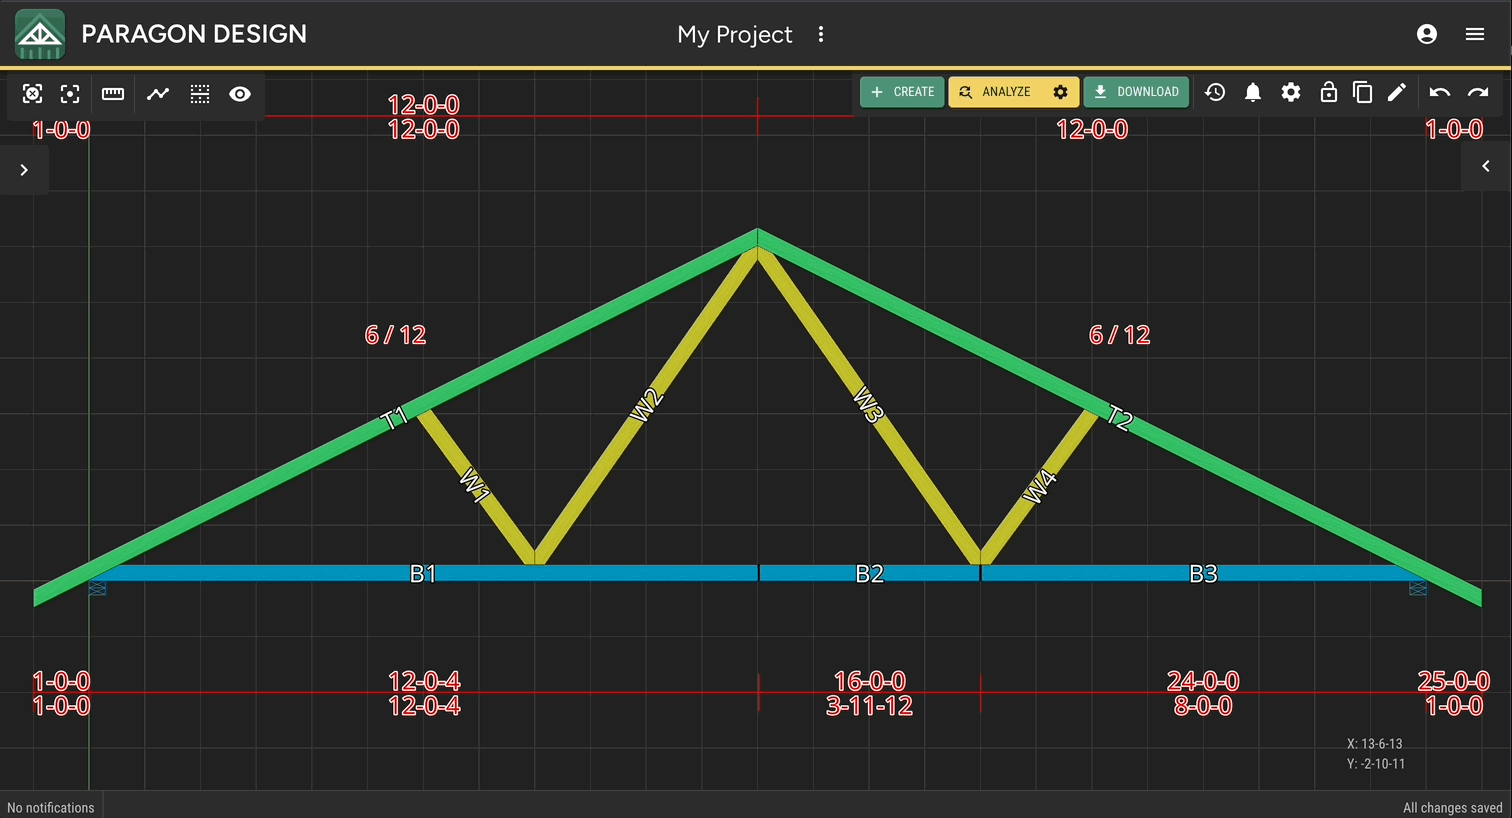Open the hamburger main menu

point(1475,34)
